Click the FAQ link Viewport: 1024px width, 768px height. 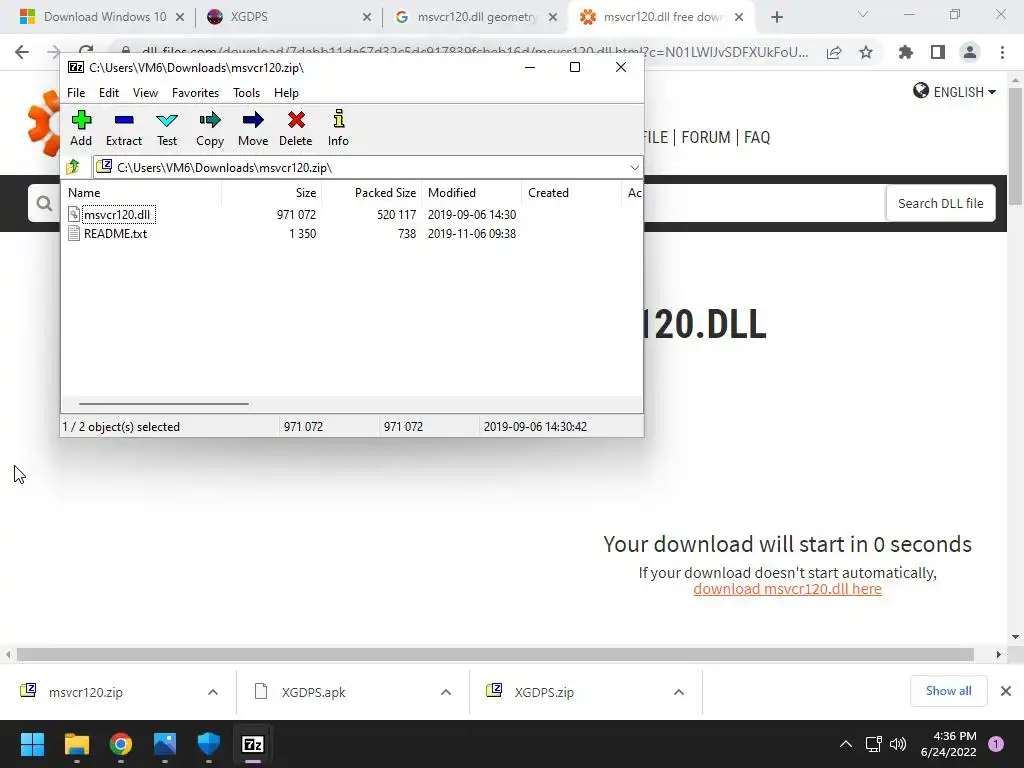click(x=757, y=137)
